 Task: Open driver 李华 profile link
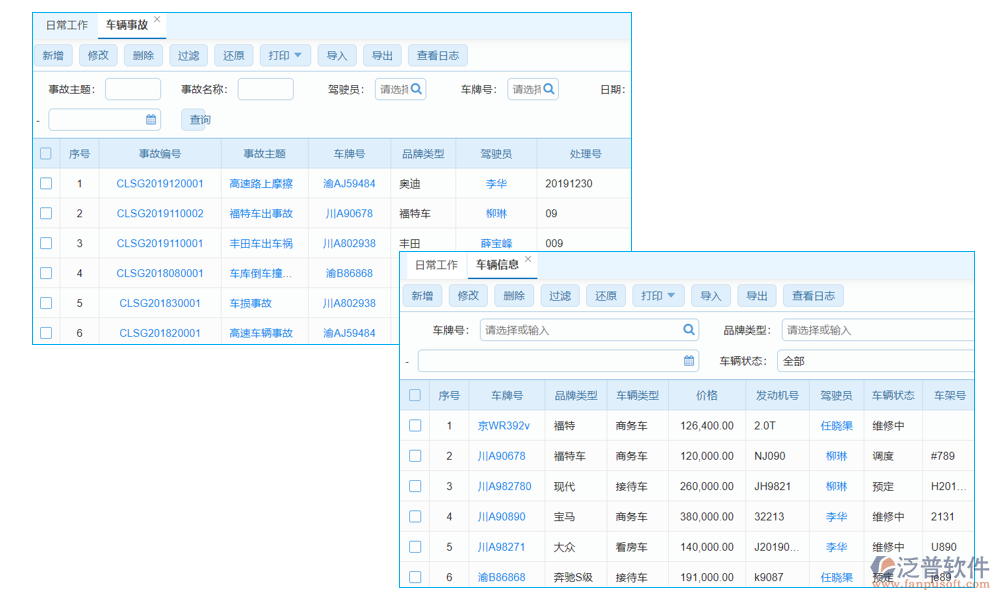[496, 183]
